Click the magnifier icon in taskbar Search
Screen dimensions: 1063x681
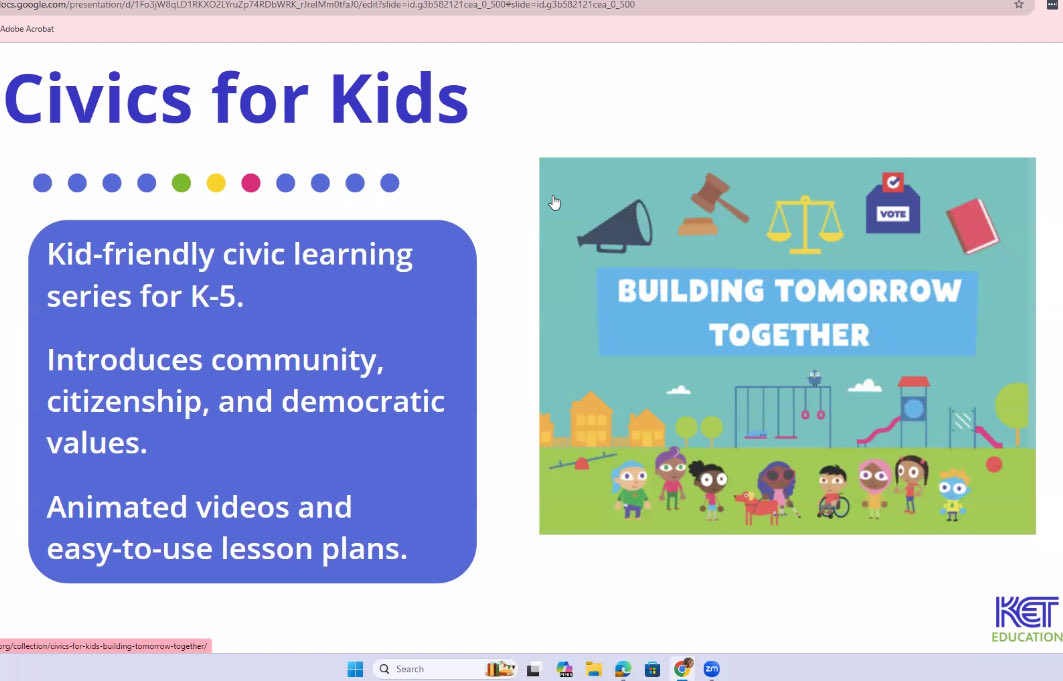pos(384,669)
